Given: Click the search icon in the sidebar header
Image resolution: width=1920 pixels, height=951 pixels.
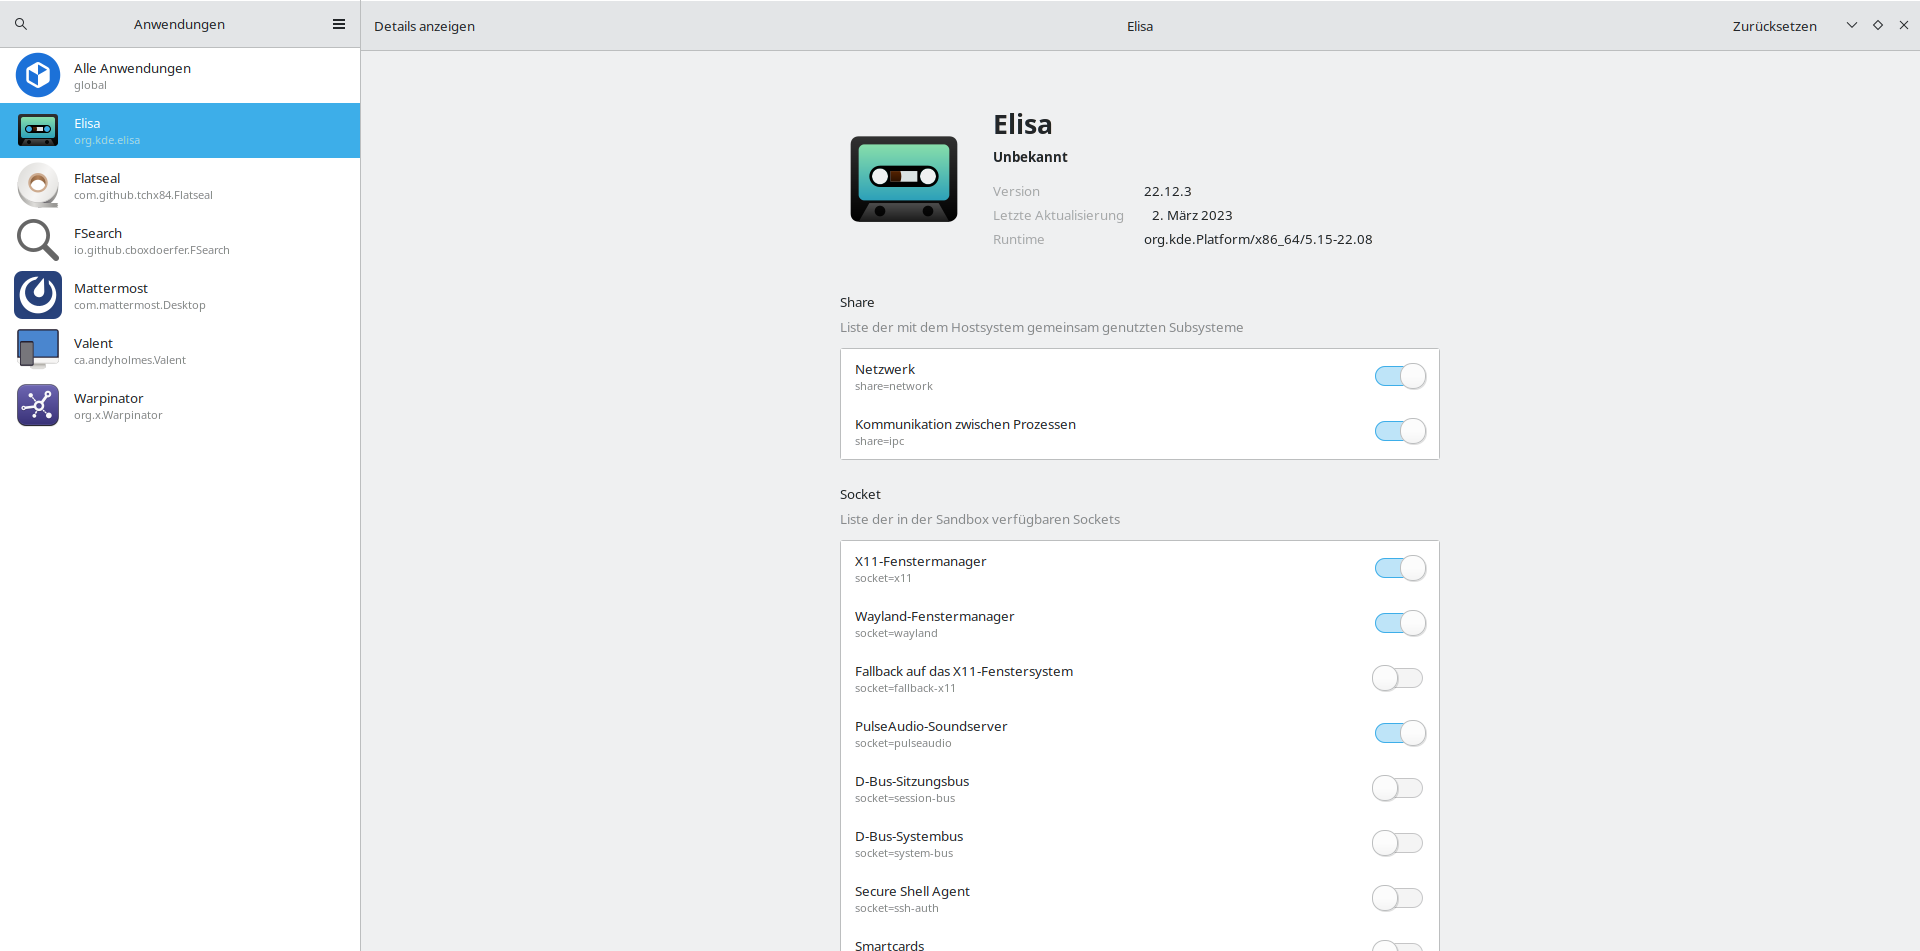Looking at the screenshot, I should click(x=21, y=24).
